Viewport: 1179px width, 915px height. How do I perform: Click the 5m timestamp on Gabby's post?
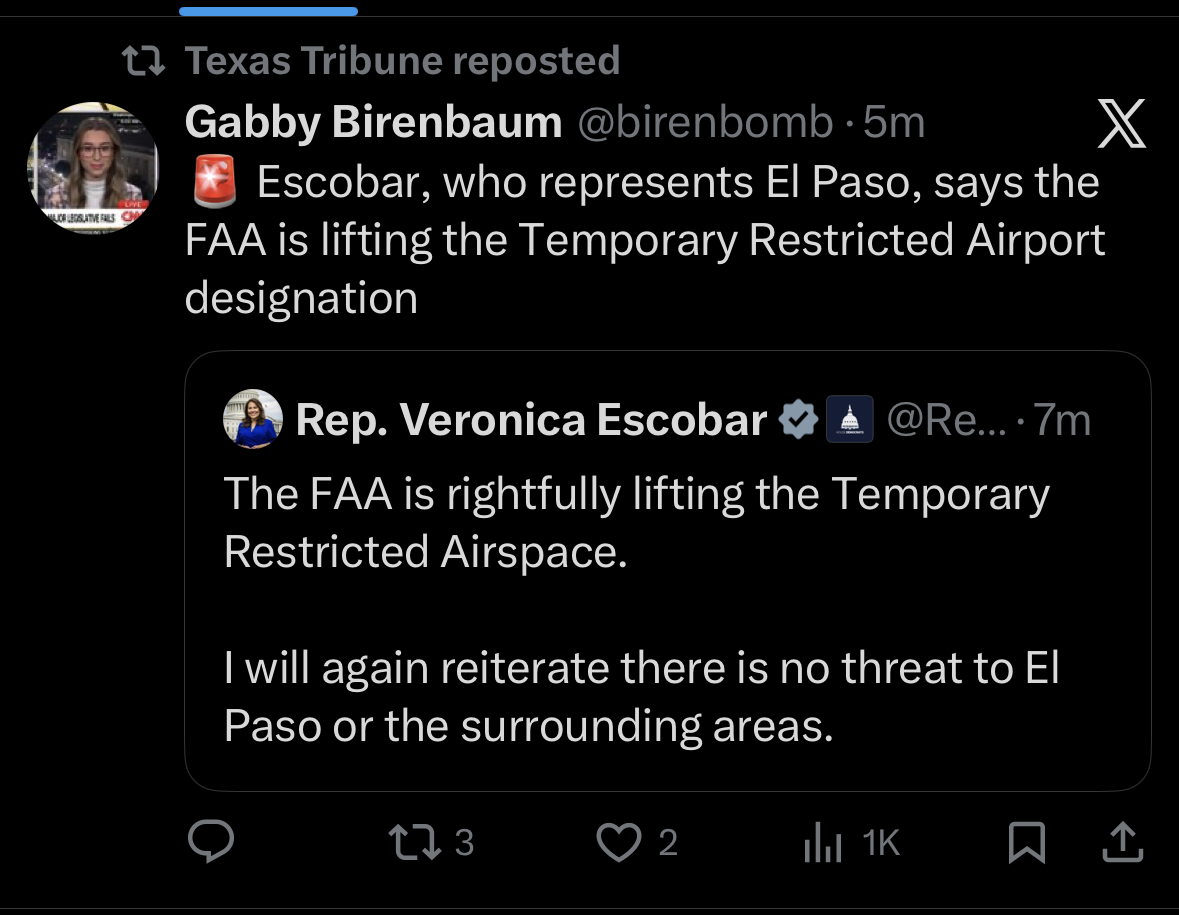point(893,124)
